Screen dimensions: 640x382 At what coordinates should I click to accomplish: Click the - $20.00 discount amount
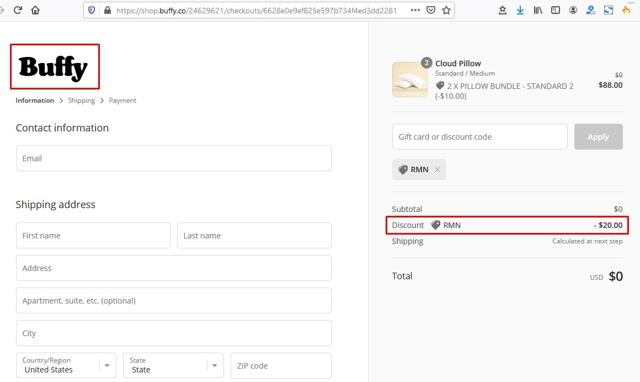[x=608, y=225]
